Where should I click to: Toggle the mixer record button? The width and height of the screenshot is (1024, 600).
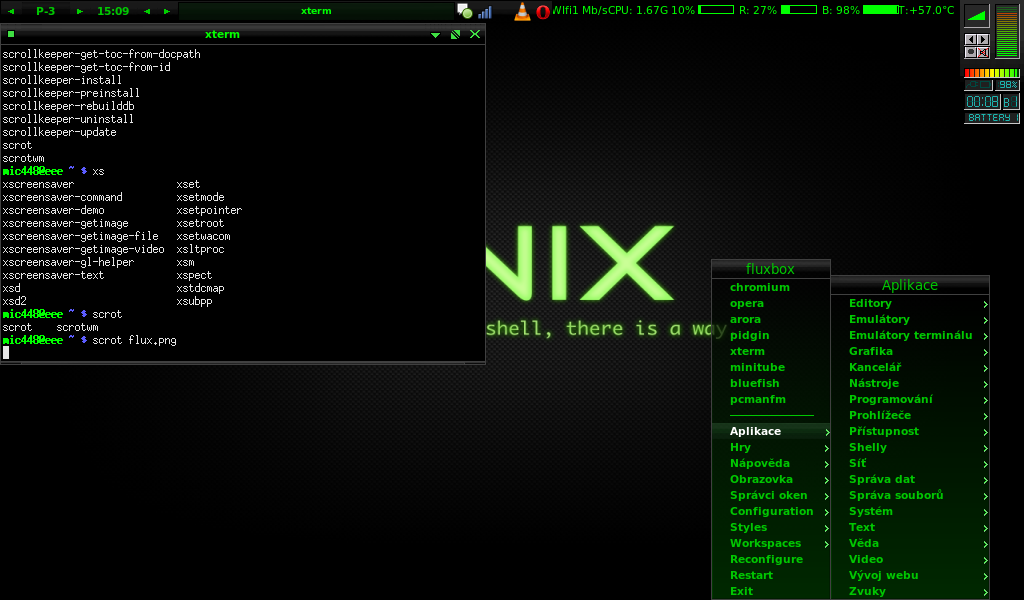970,52
